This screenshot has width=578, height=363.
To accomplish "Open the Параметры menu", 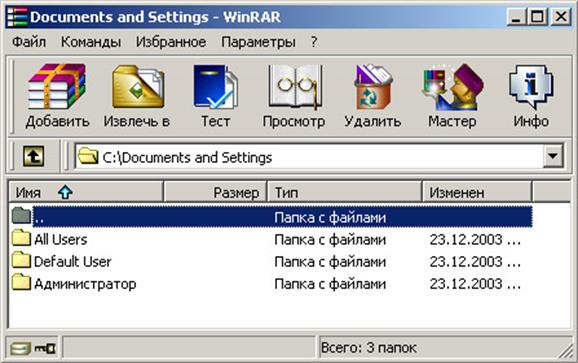I will coord(258,42).
